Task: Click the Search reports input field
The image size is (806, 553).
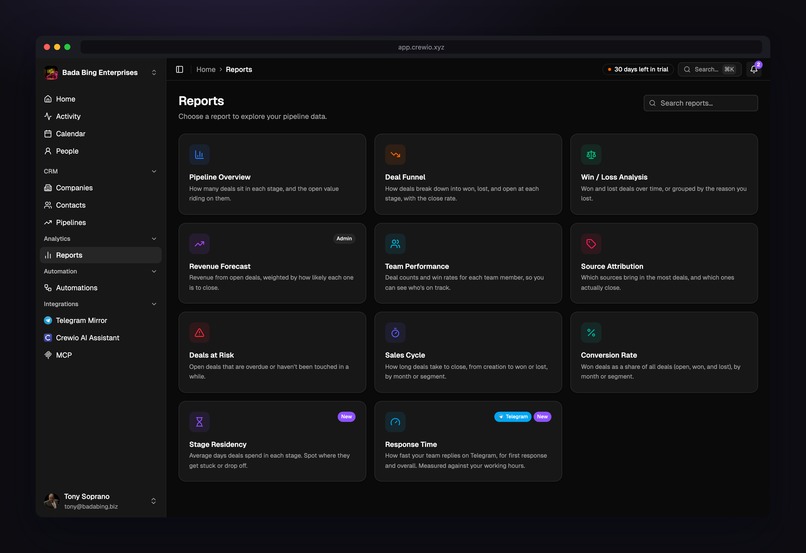Action: point(701,103)
